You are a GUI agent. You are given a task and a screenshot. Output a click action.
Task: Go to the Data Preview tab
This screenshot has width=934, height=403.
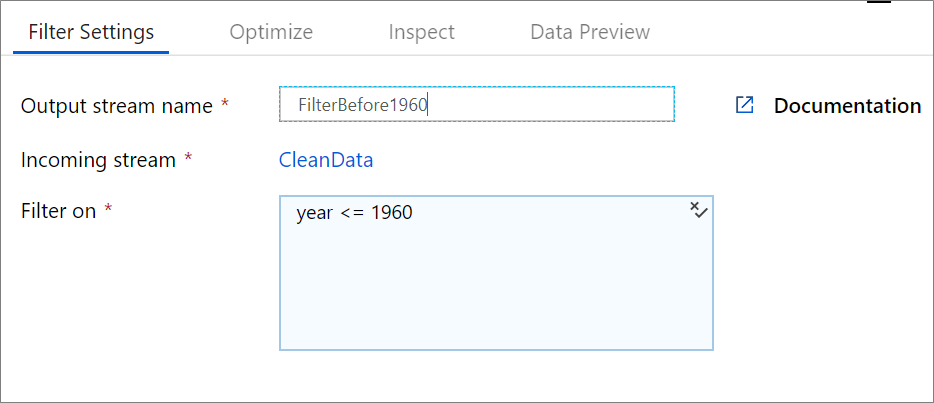590,32
